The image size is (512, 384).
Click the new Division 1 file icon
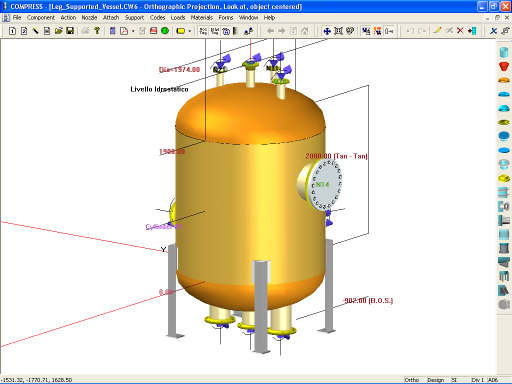point(12,31)
